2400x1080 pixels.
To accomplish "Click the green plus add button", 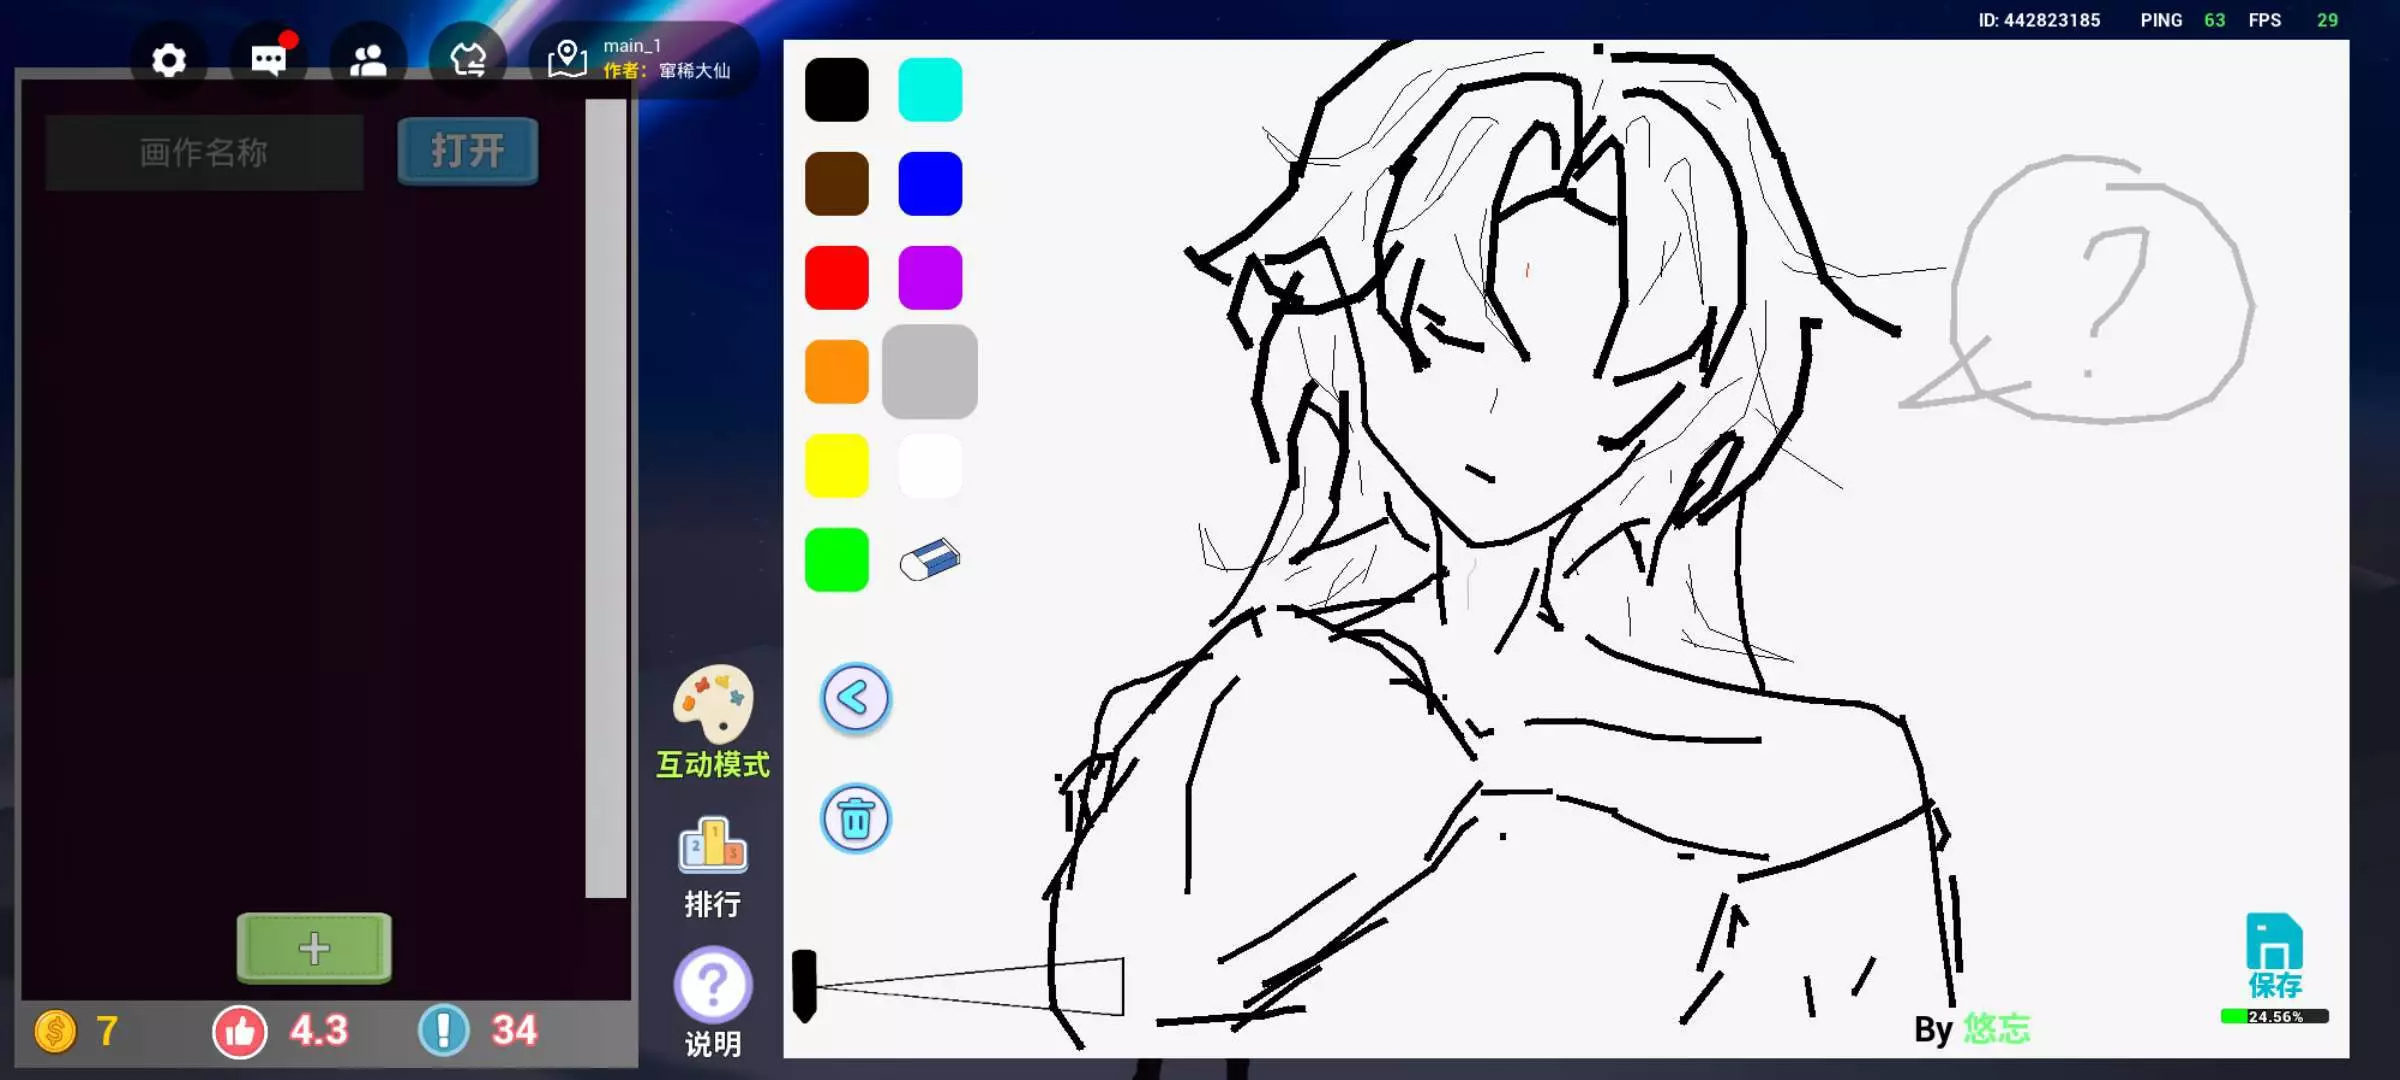I will pos(314,947).
